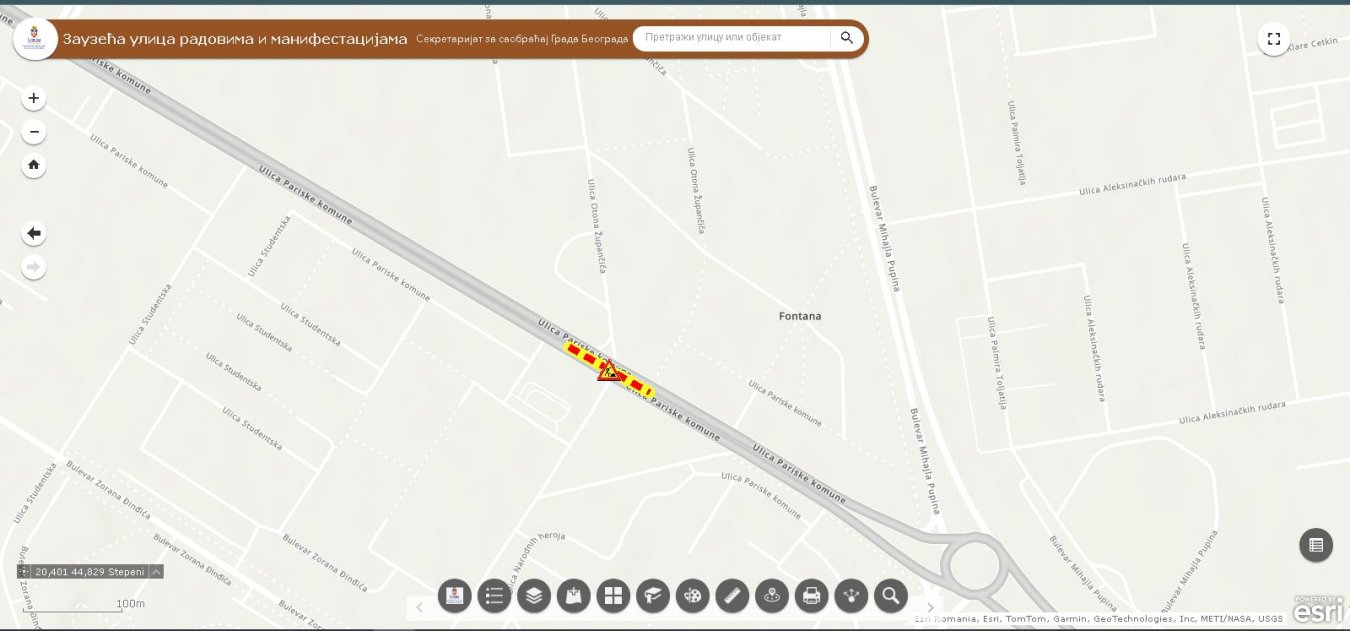This screenshot has height=631, width=1350.
Task: Open the Basemap gallery grid widget
Action: 613,596
